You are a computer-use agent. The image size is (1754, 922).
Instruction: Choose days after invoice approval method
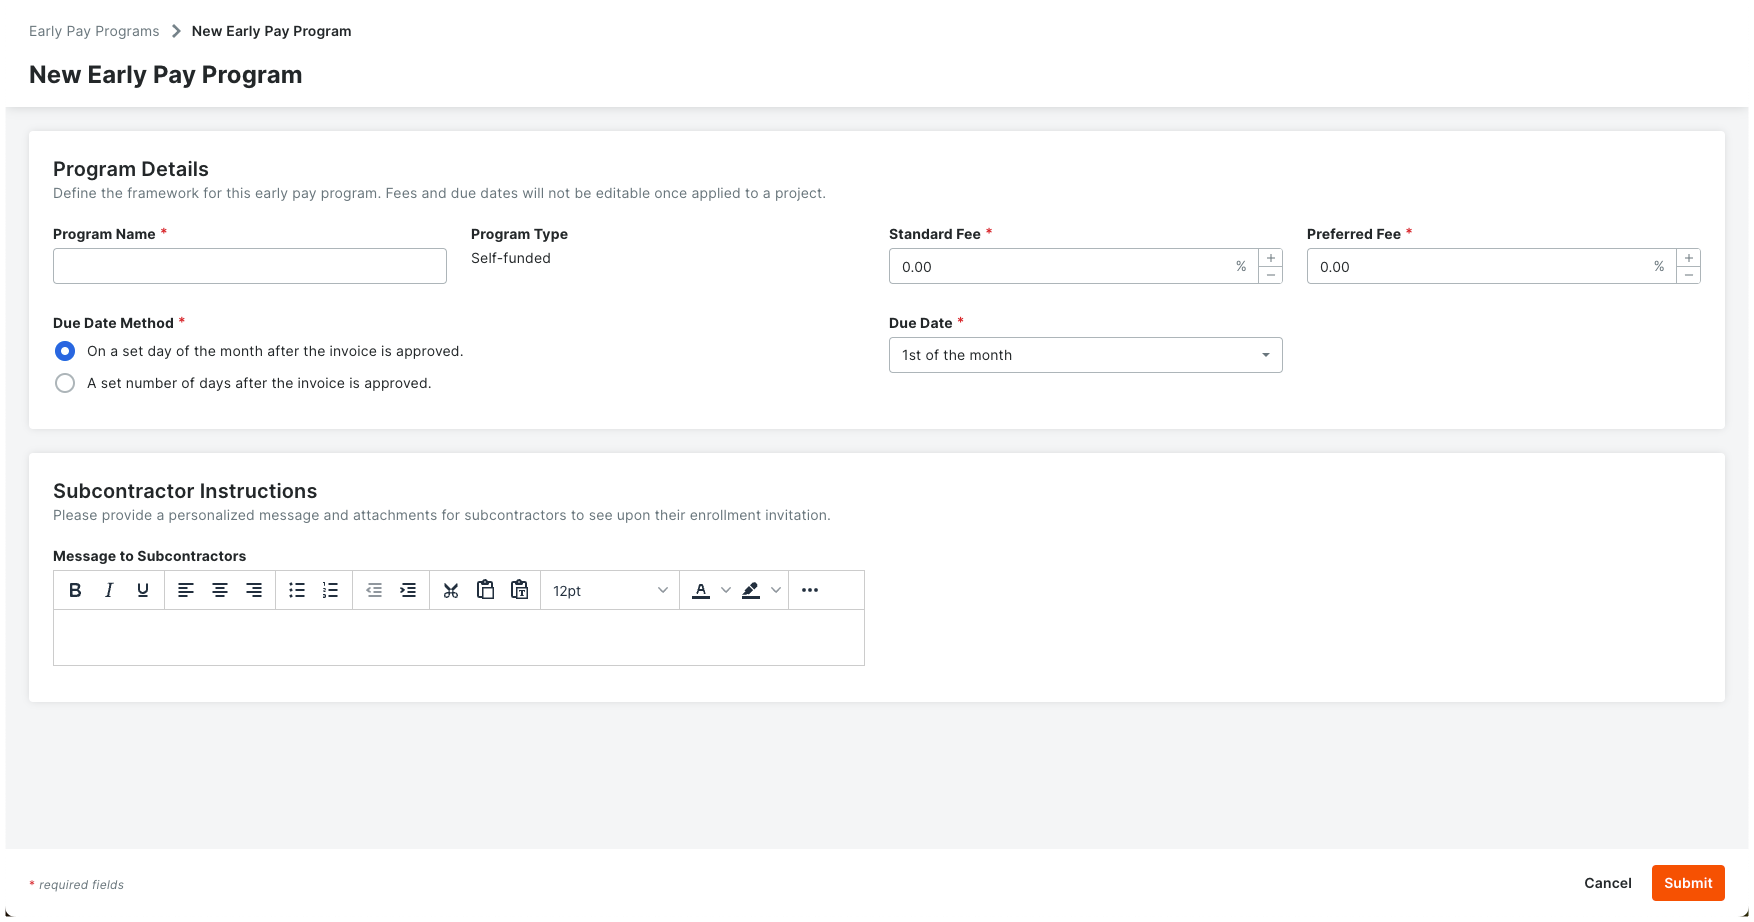click(65, 383)
